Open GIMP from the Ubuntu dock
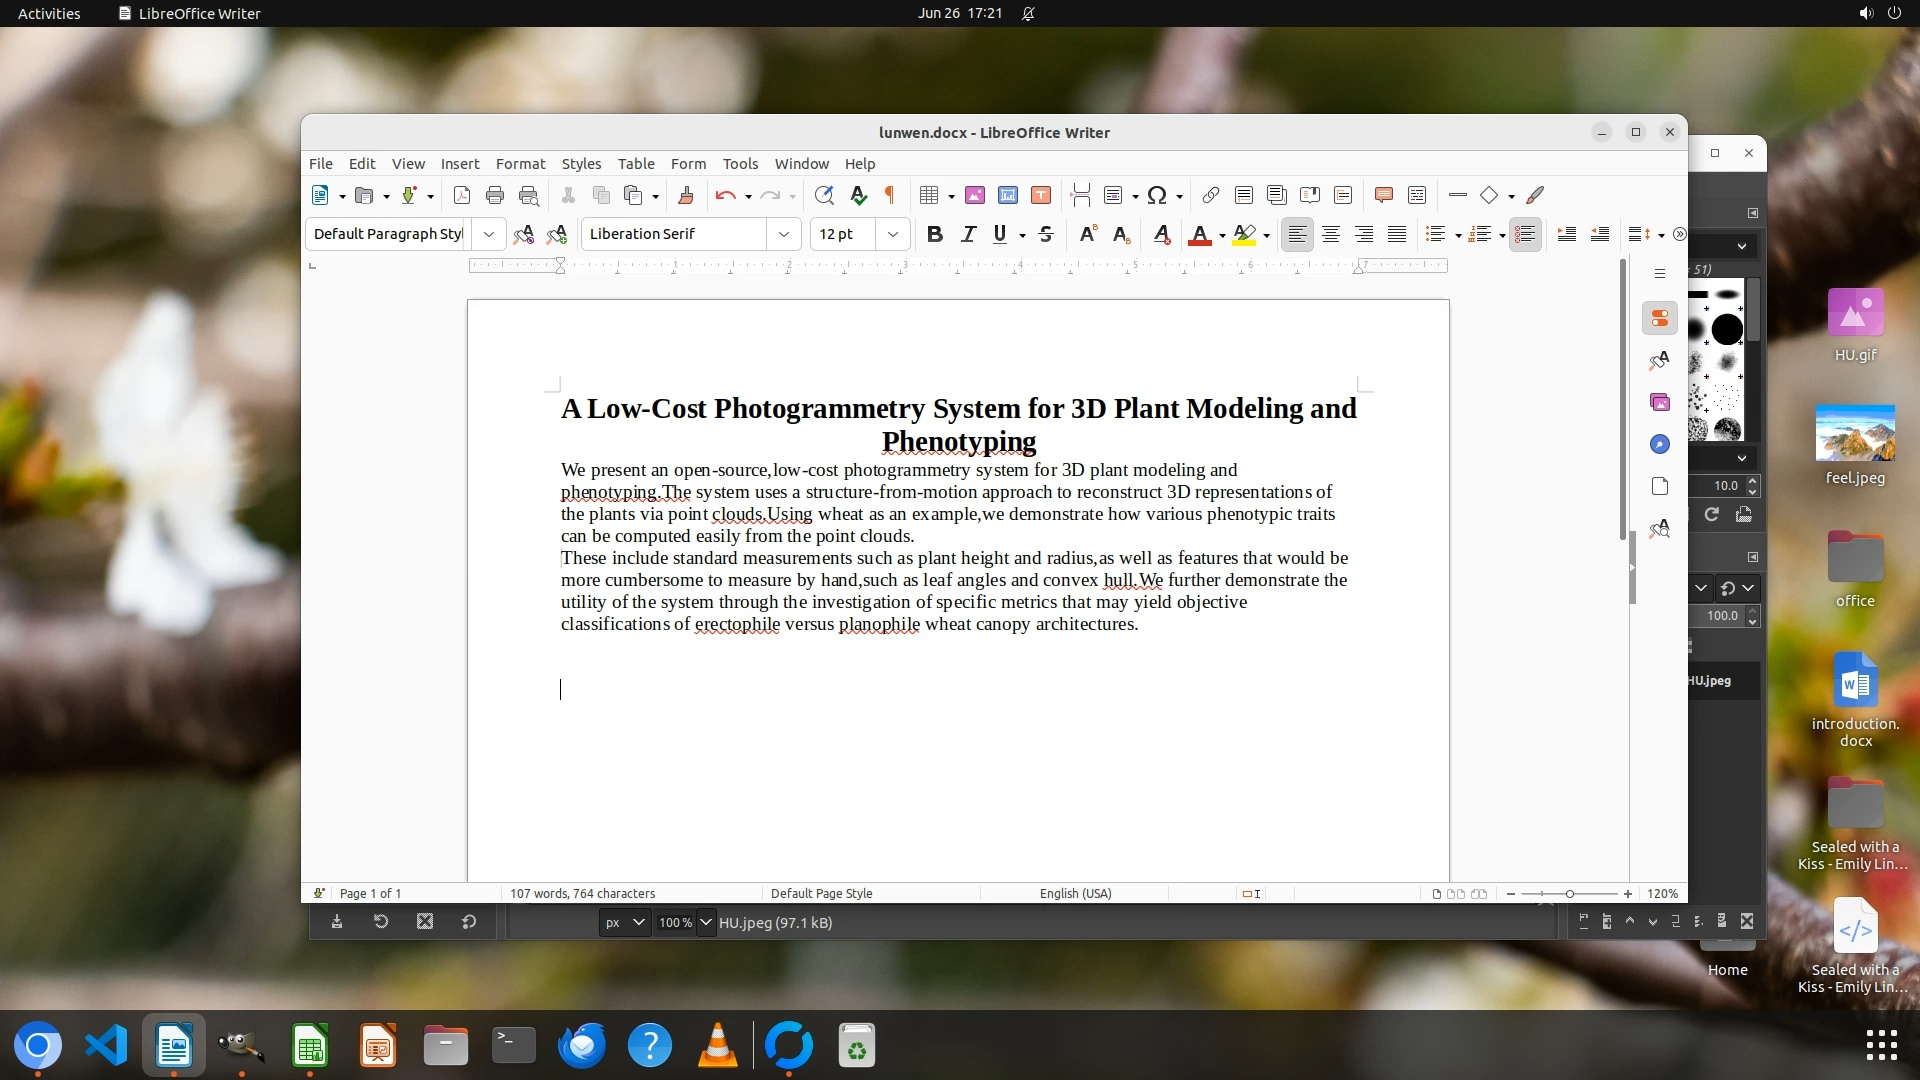The height and width of the screenshot is (1080, 1920). pos(241,1046)
